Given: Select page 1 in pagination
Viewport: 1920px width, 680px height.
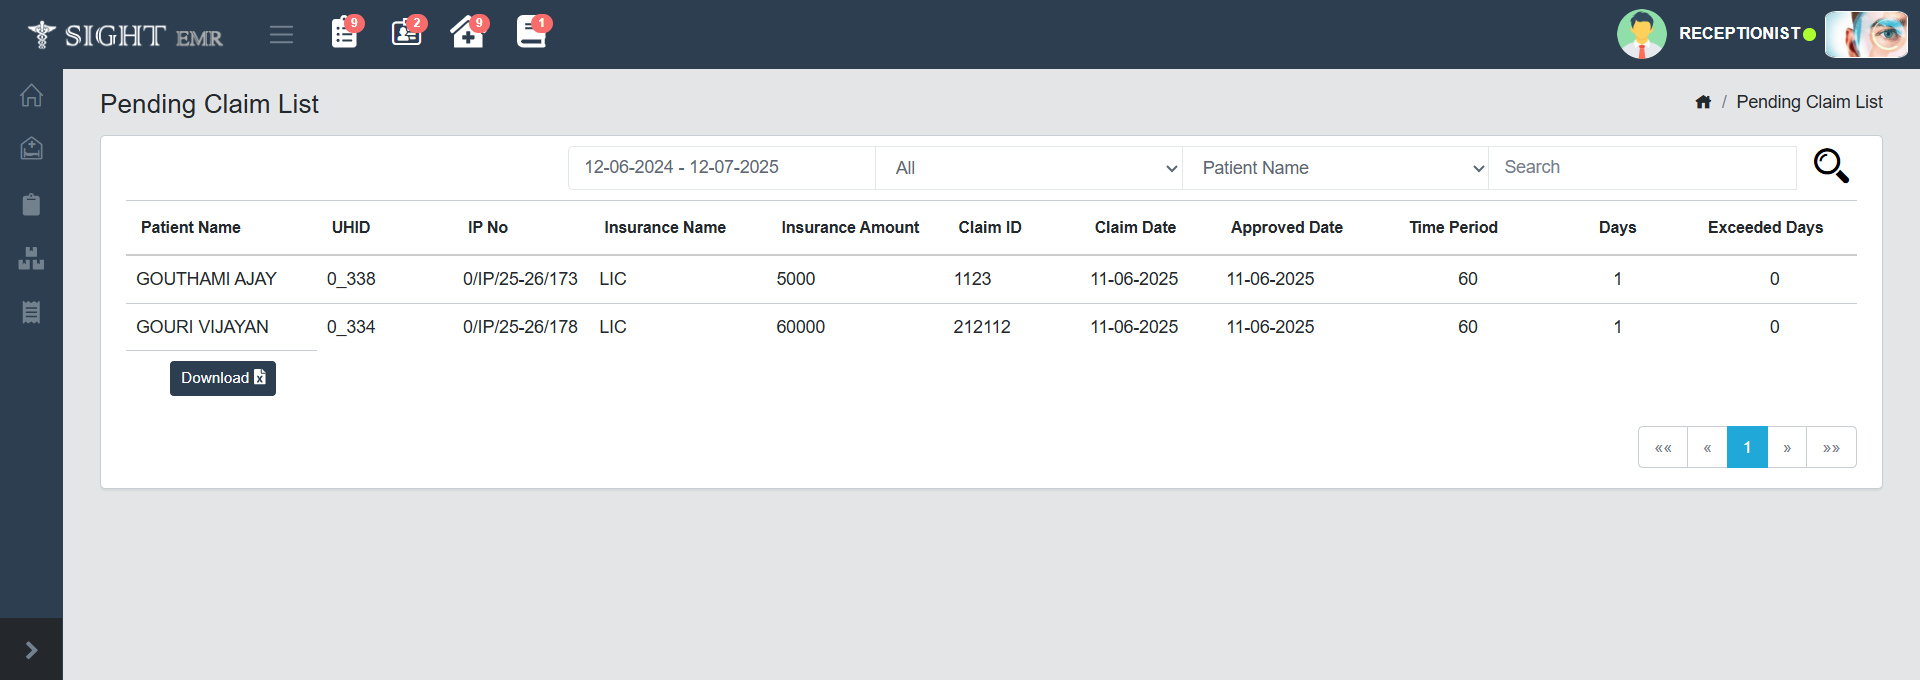Looking at the screenshot, I should tap(1747, 448).
